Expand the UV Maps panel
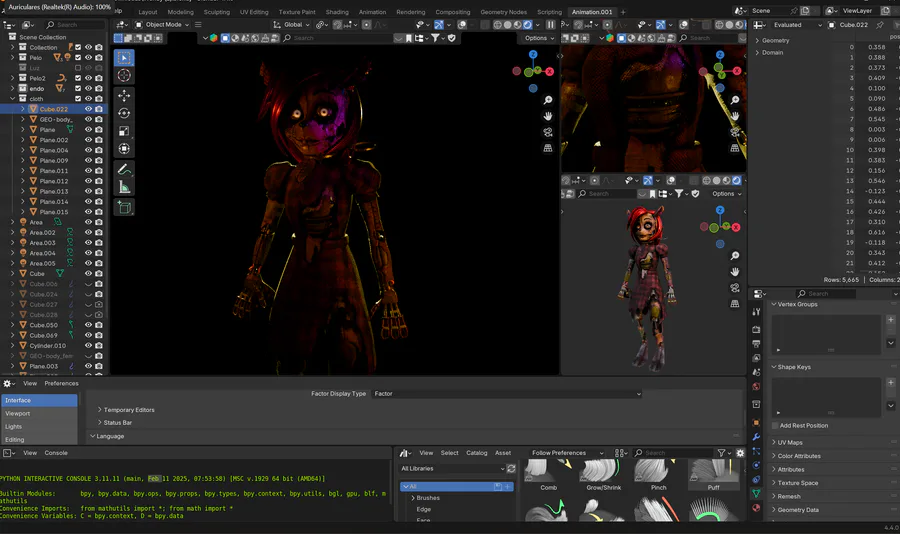The height and width of the screenshot is (534, 900). coord(790,443)
